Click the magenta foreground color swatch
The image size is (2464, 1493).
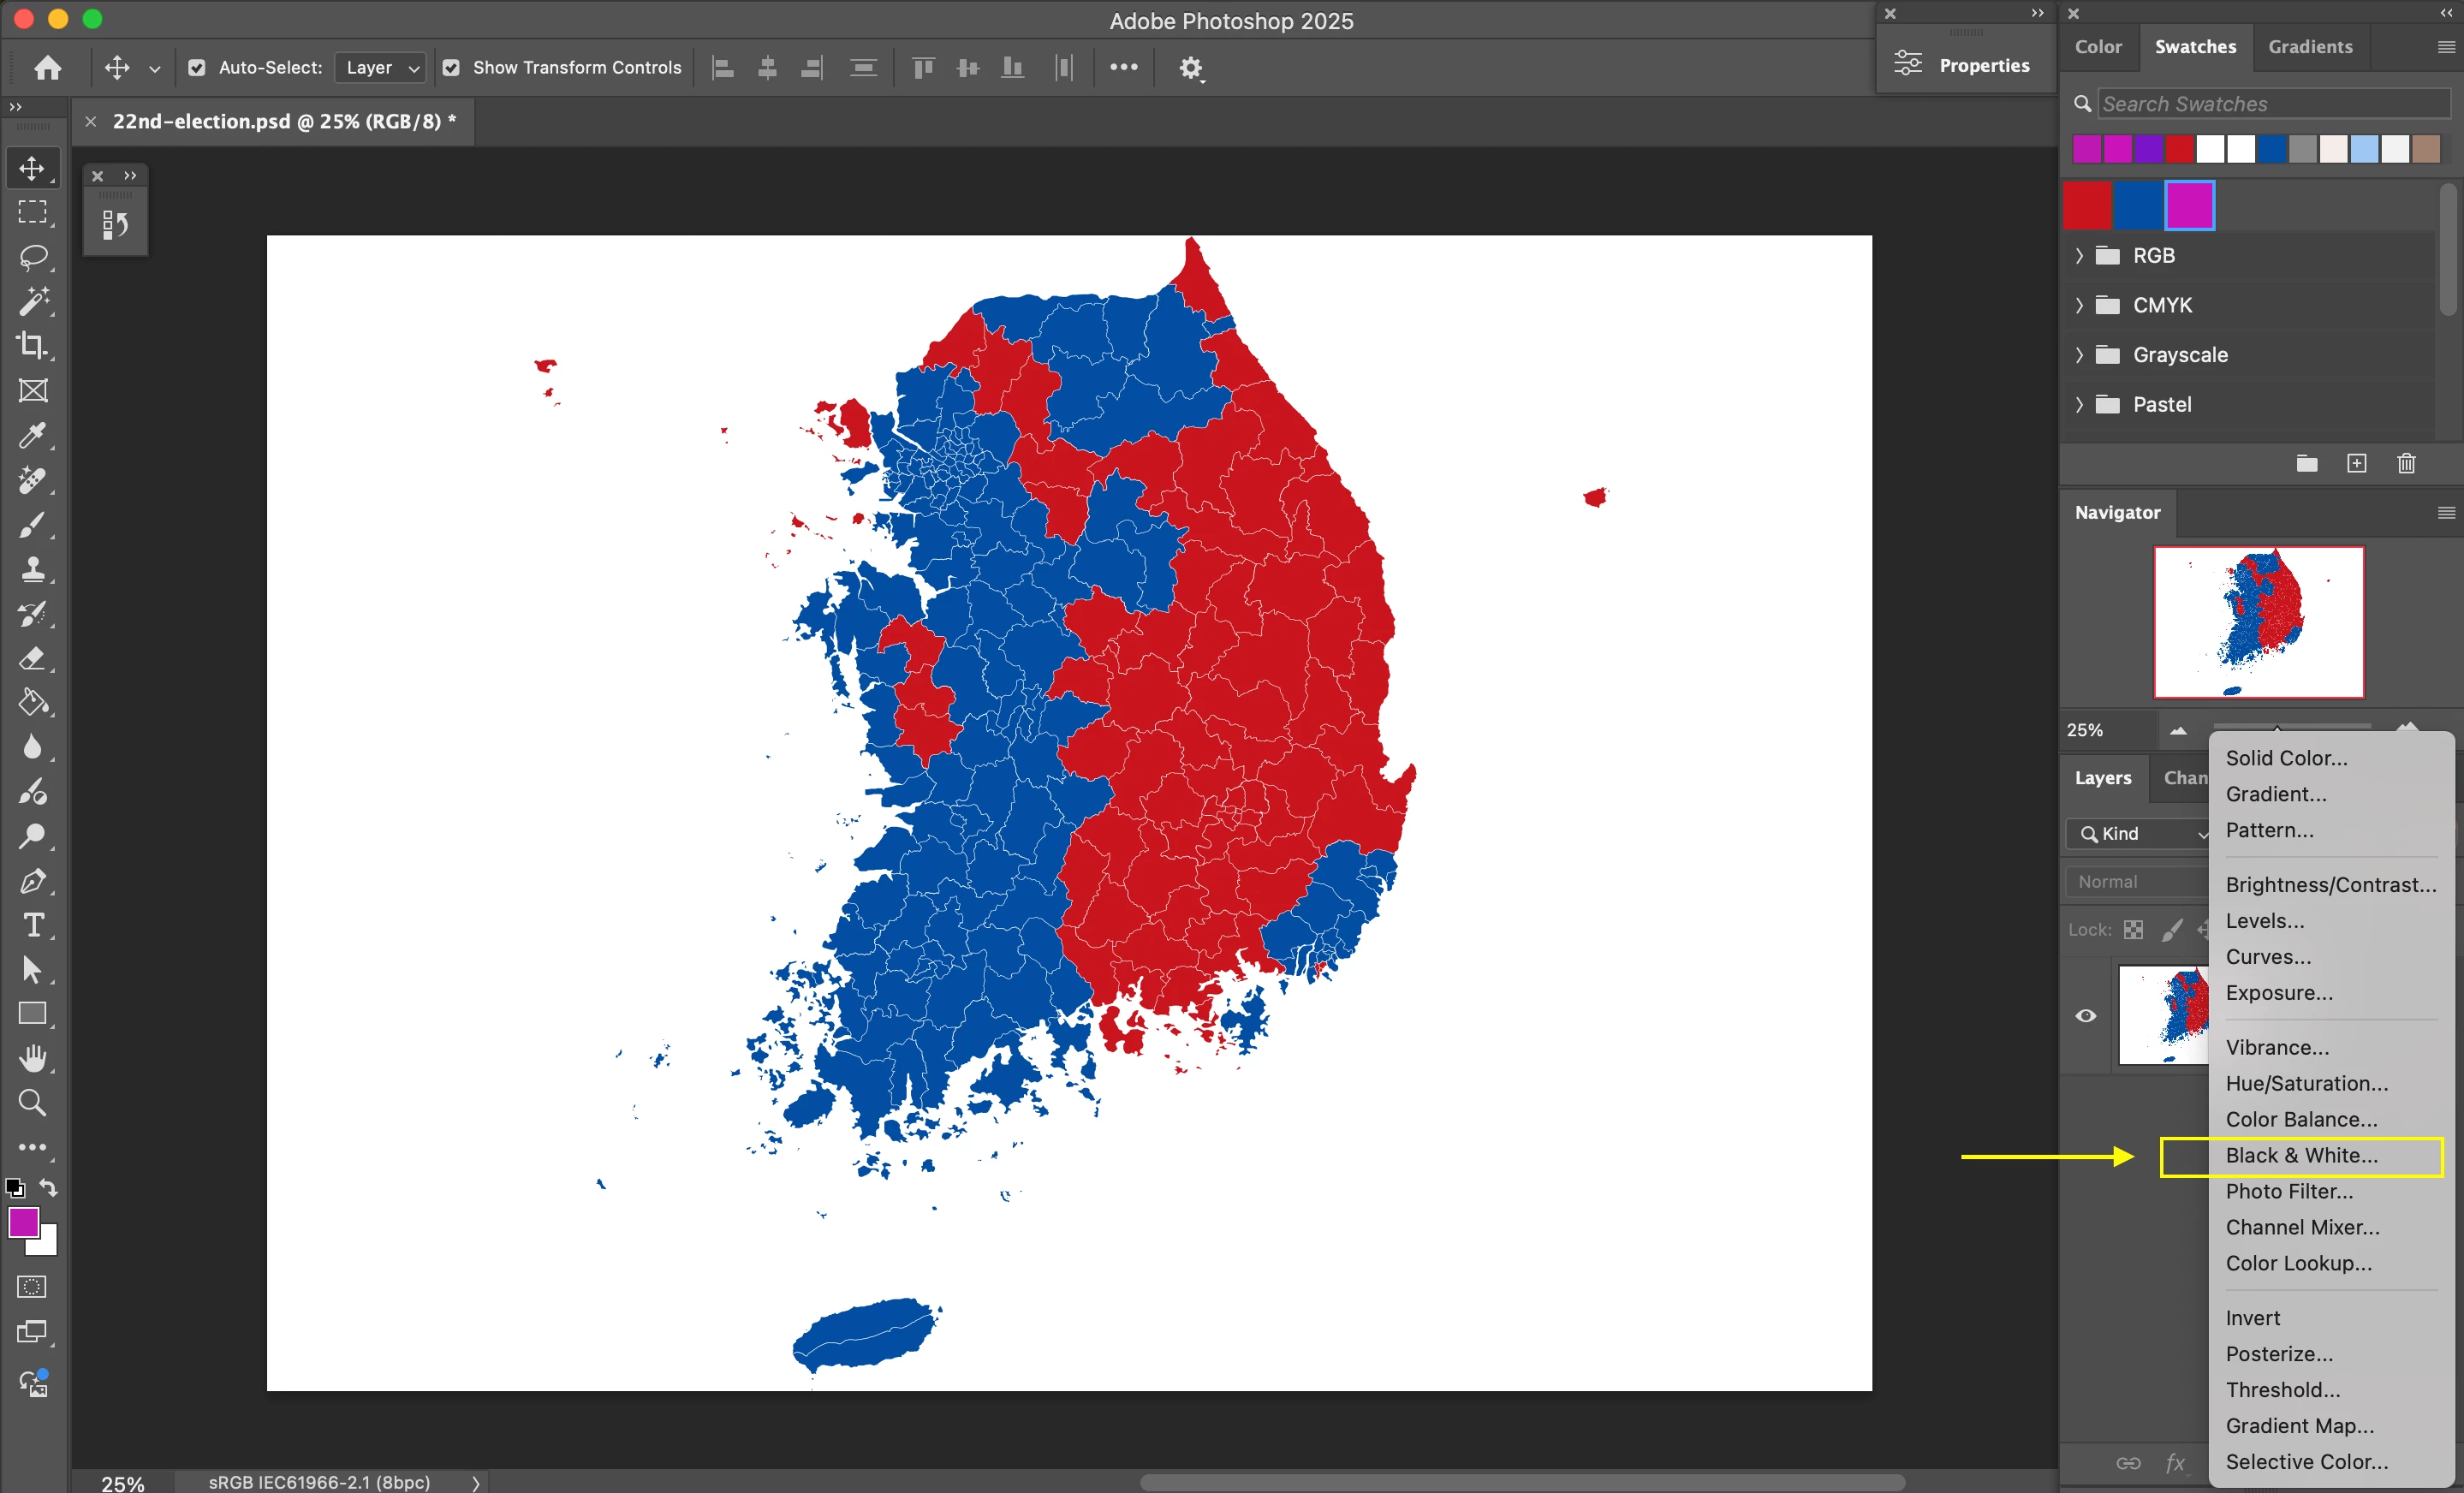click(22, 1222)
